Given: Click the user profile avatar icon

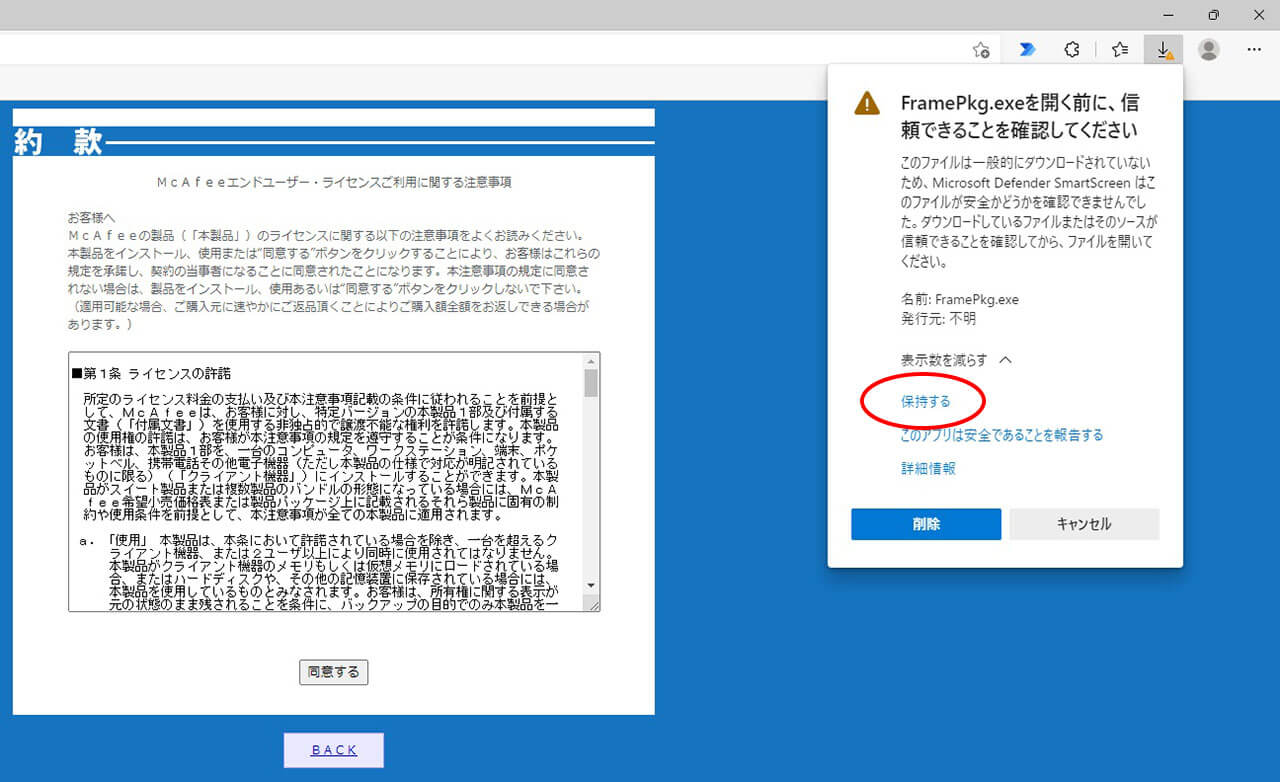Looking at the screenshot, I should pyautogui.click(x=1209, y=49).
